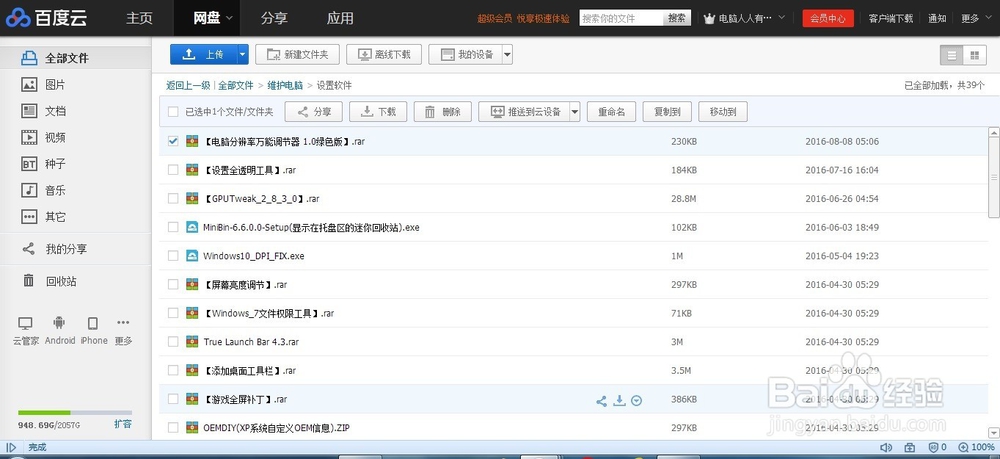
Task: Click the 云管家 desktop client icon
Action: (x=26, y=323)
